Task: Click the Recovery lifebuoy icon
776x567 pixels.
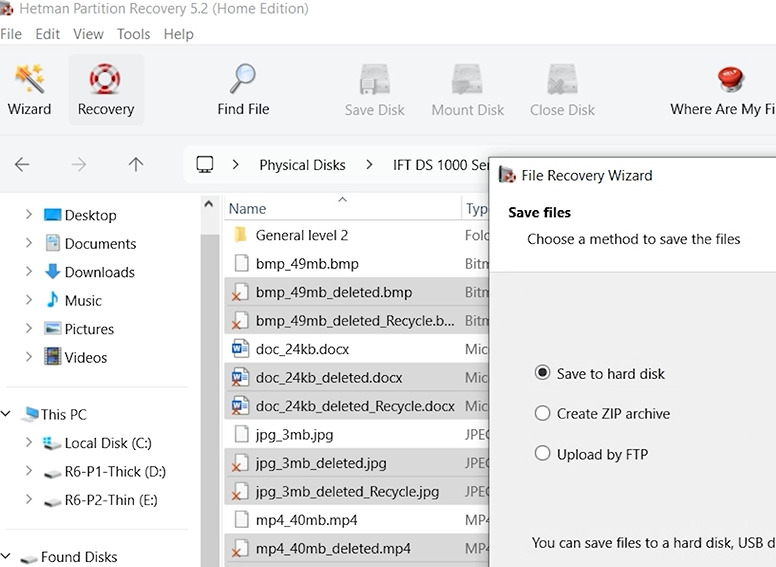Action: coord(105,79)
